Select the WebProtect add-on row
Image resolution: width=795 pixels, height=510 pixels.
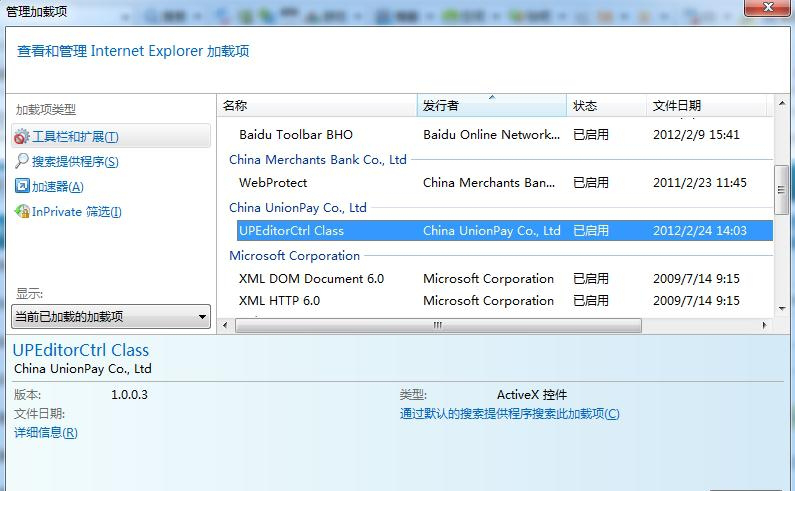pos(504,183)
